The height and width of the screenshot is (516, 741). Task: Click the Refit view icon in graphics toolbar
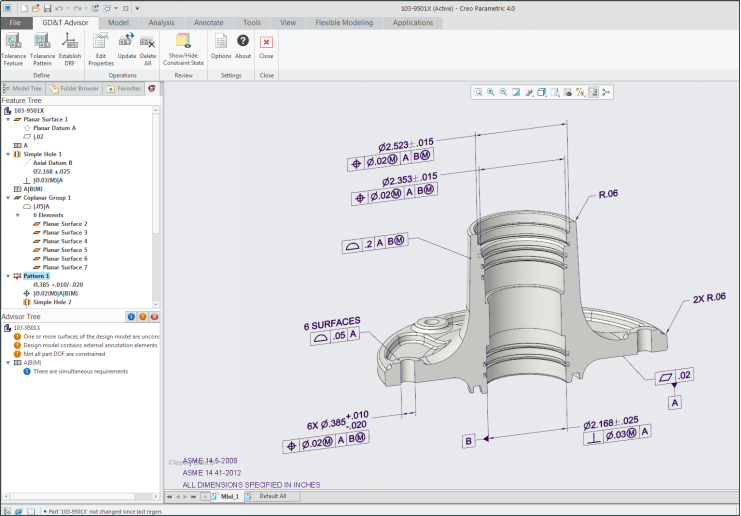pyautogui.click(x=478, y=92)
